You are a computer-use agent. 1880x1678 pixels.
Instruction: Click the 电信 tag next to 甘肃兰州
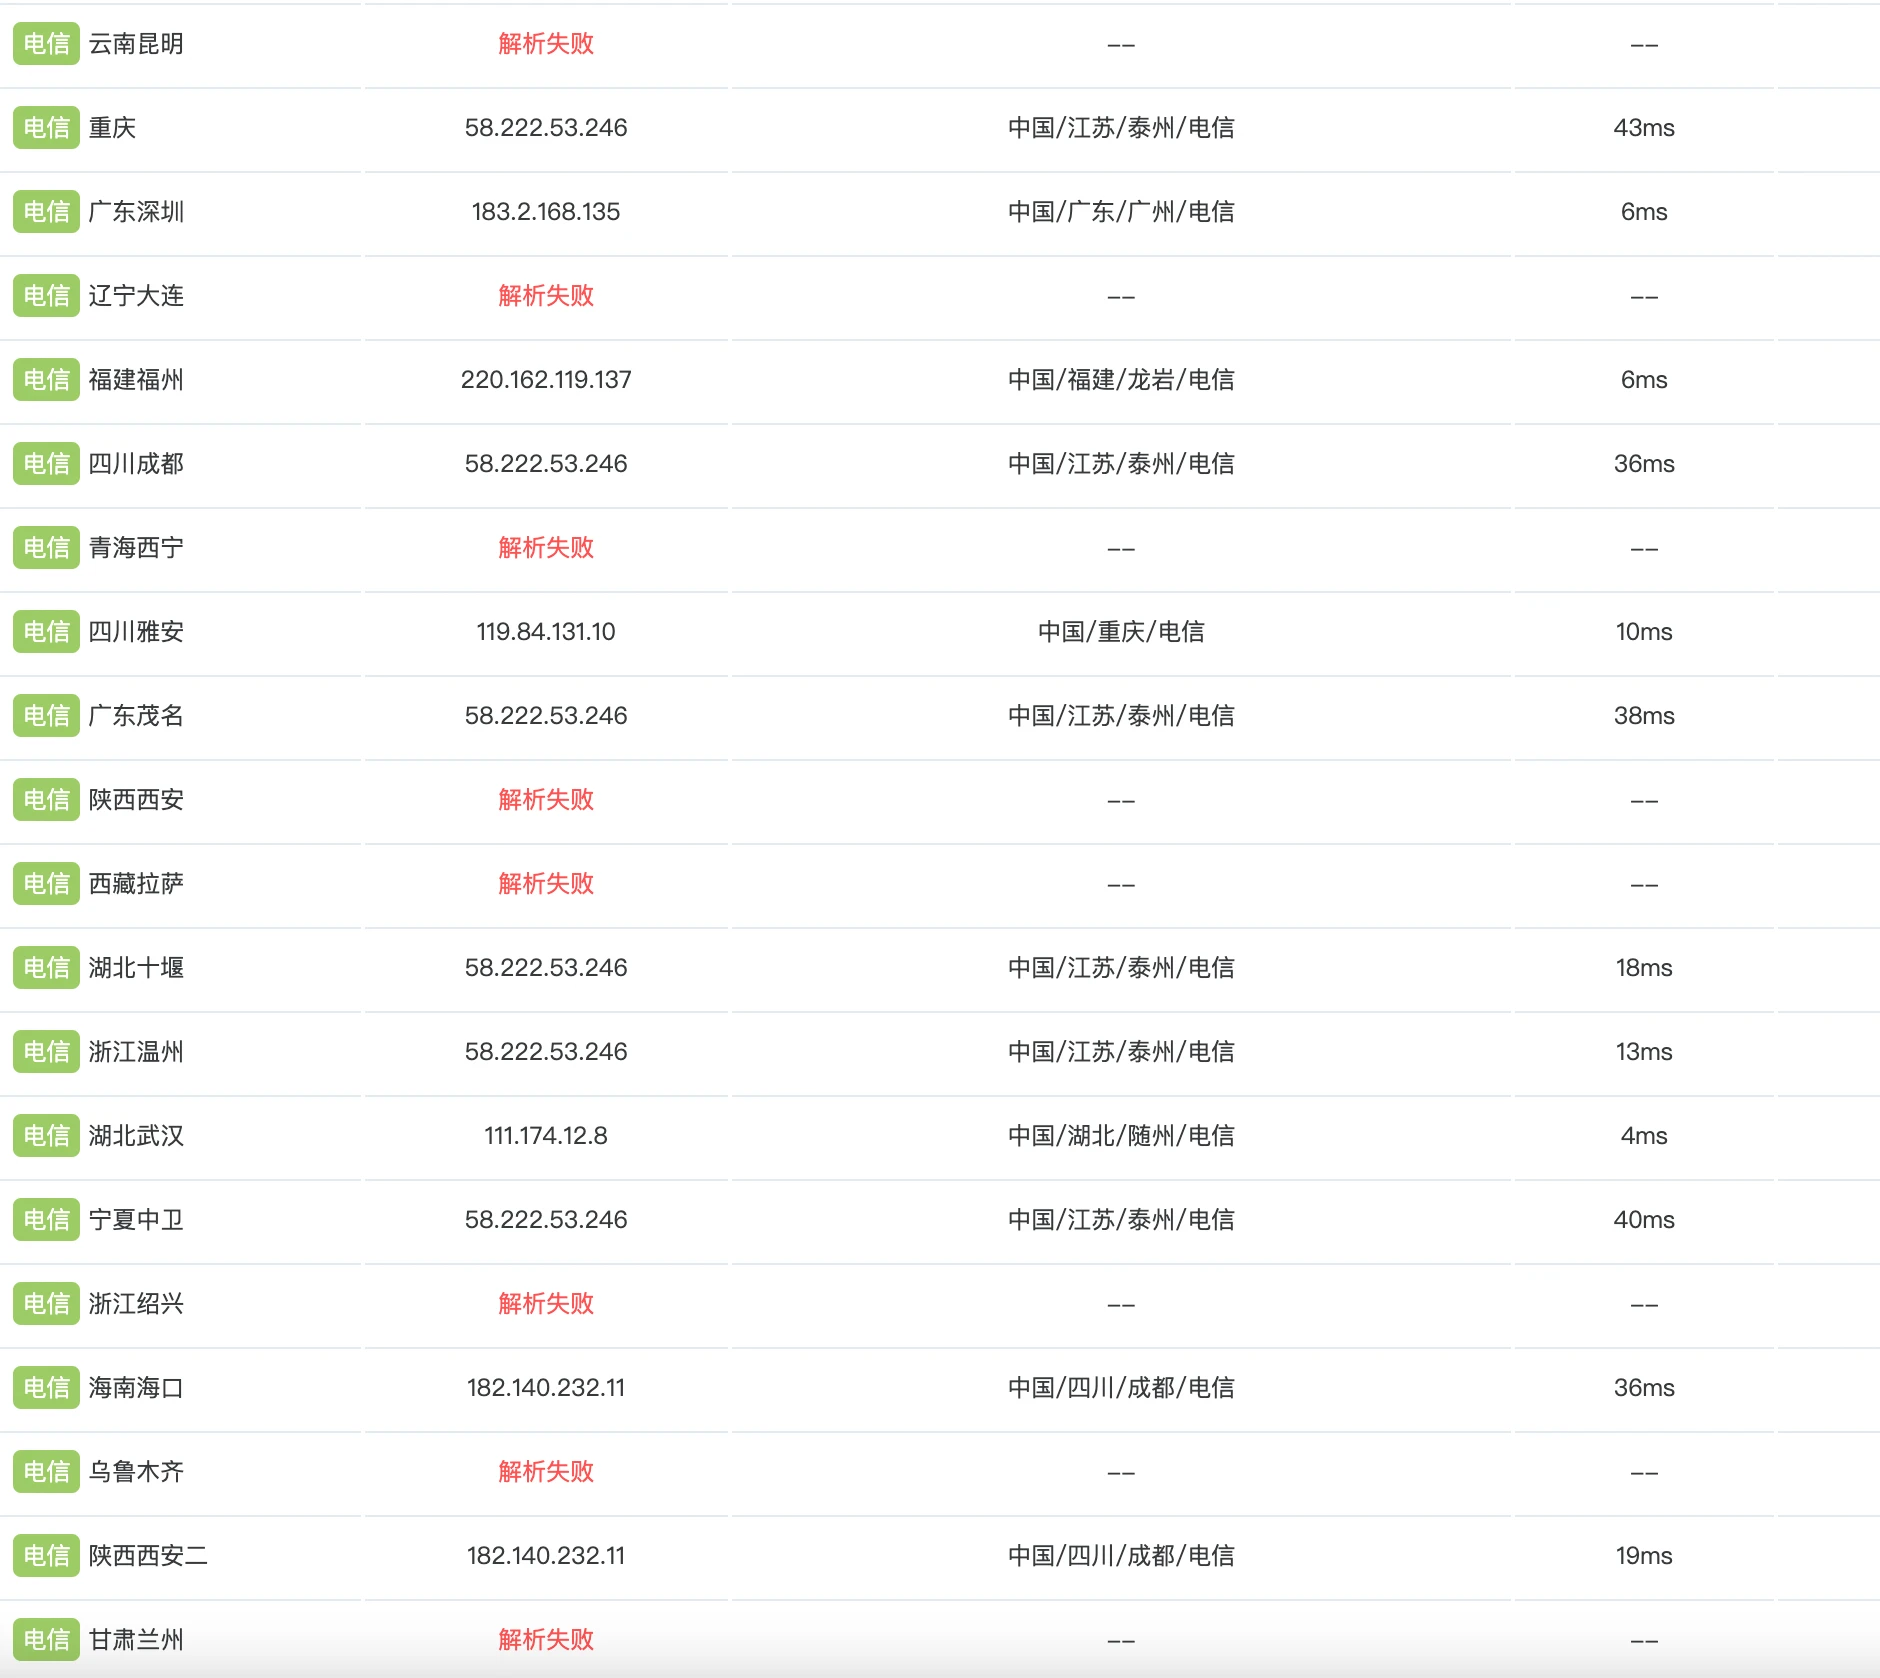click(x=46, y=1640)
